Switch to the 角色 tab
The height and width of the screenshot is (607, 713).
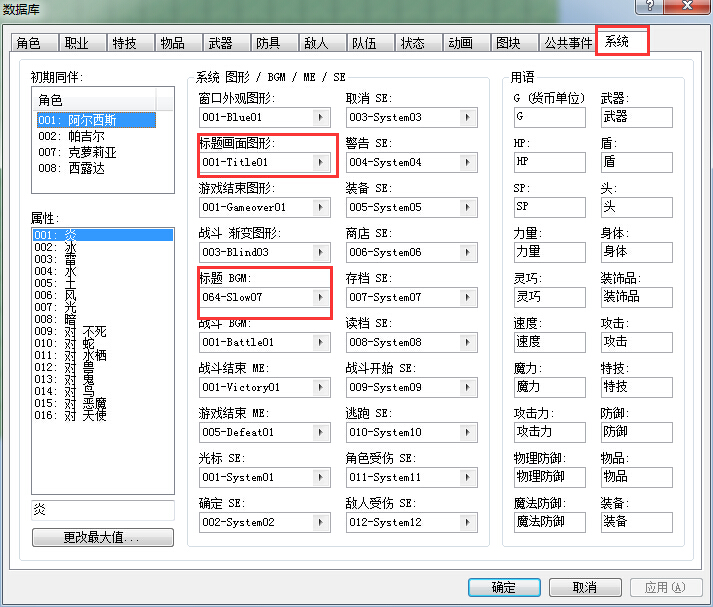click(34, 43)
